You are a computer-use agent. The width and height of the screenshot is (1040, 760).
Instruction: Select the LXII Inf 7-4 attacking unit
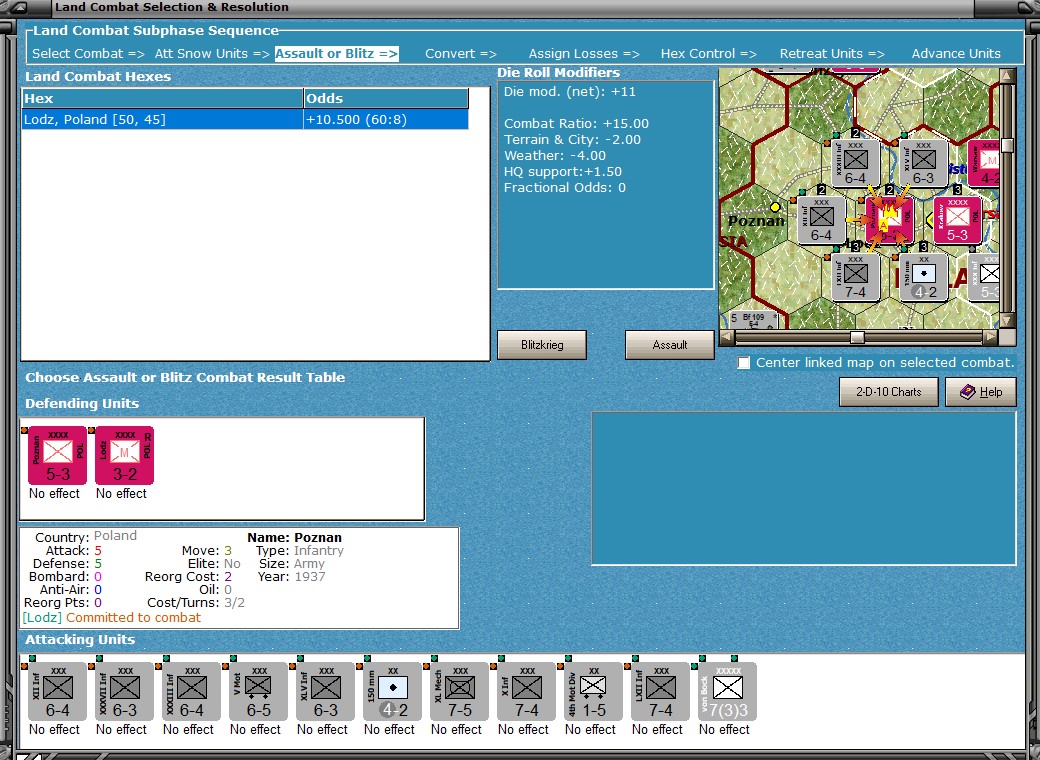pyautogui.click(x=661, y=691)
